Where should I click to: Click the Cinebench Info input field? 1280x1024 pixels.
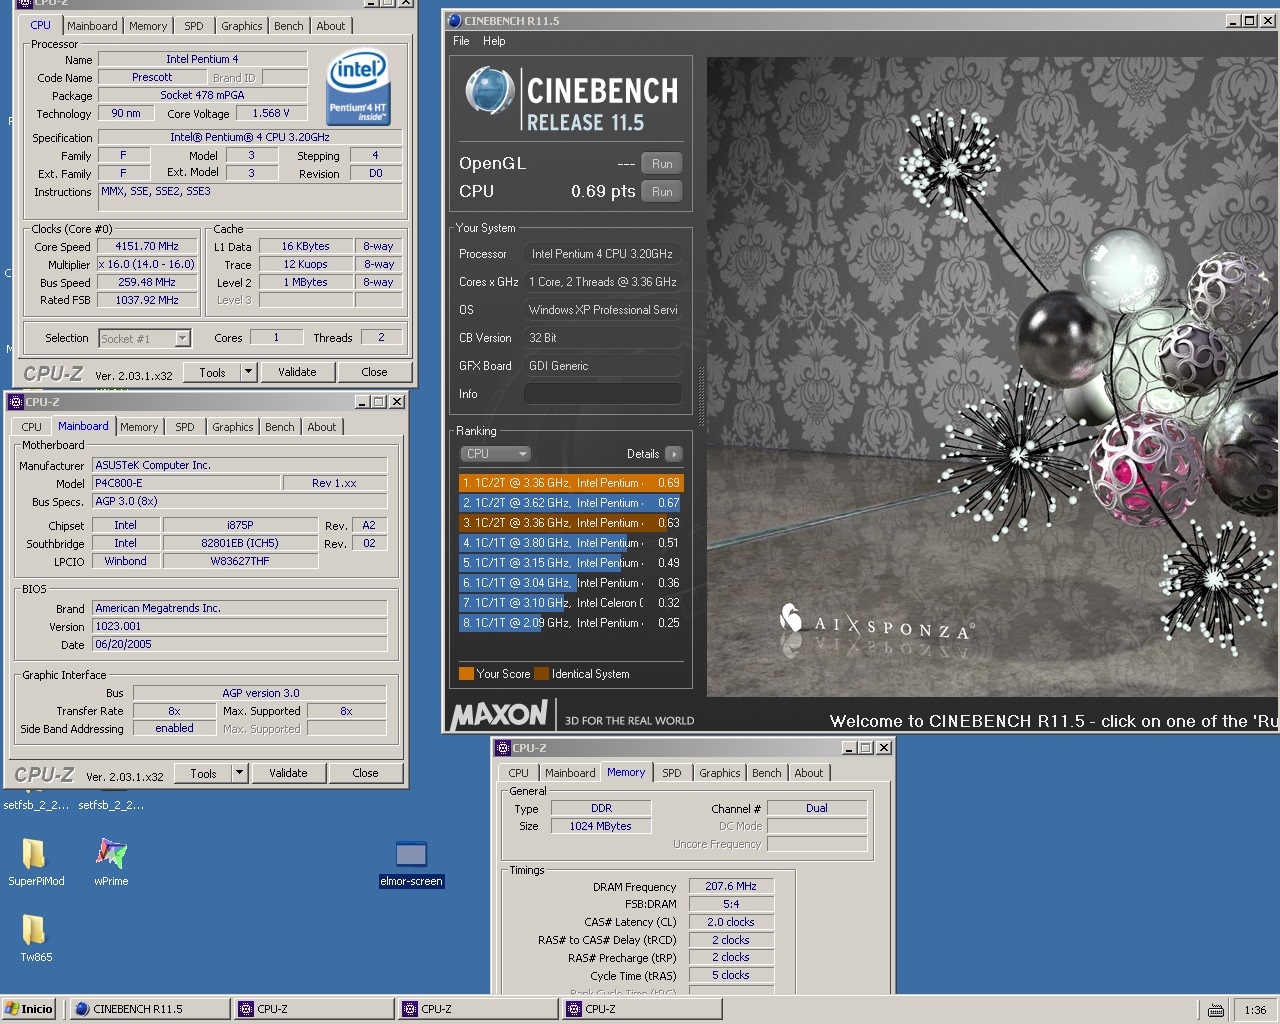coord(603,394)
